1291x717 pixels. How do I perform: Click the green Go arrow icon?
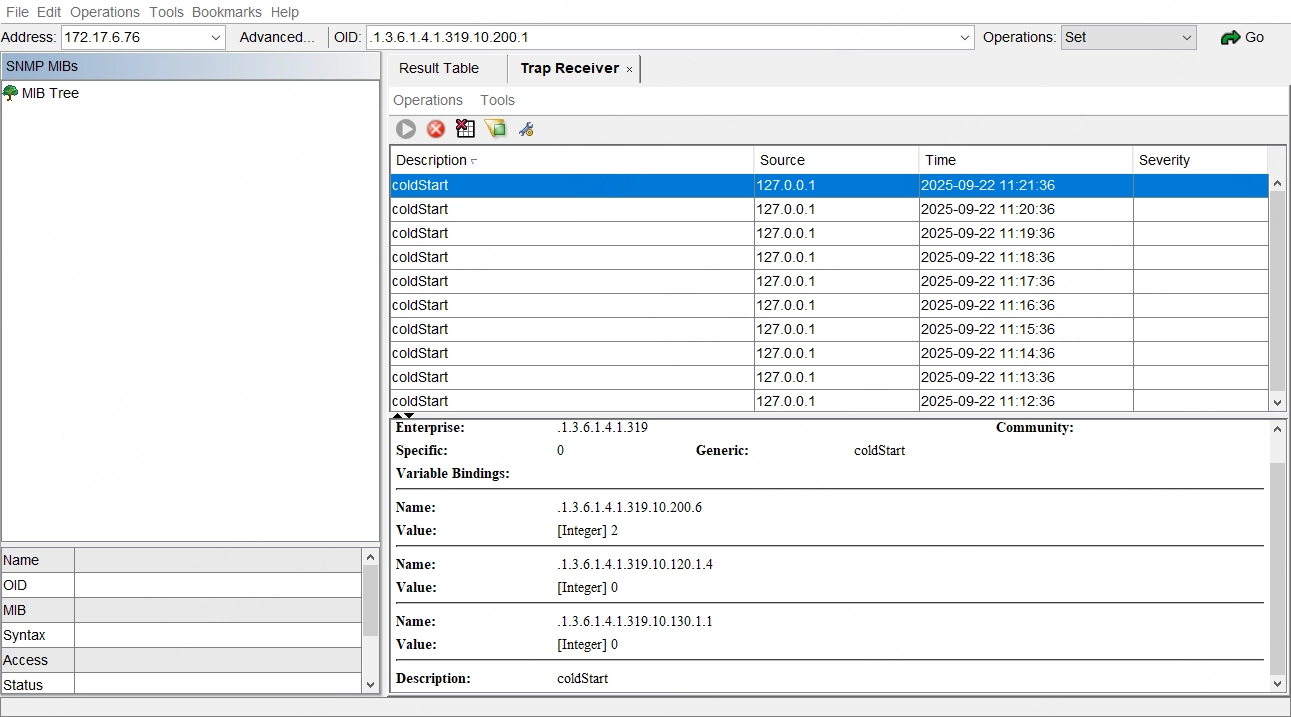(1242, 37)
